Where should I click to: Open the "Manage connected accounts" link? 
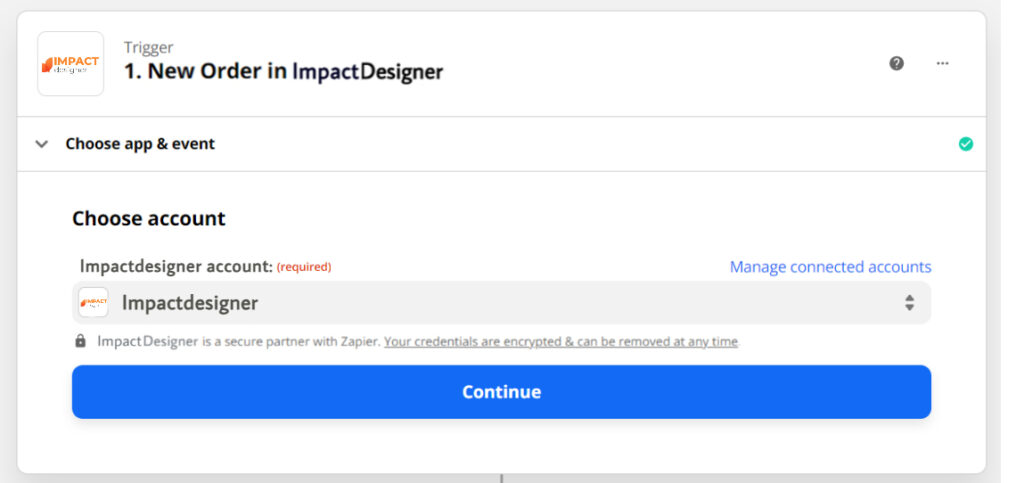[x=830, y=267]
